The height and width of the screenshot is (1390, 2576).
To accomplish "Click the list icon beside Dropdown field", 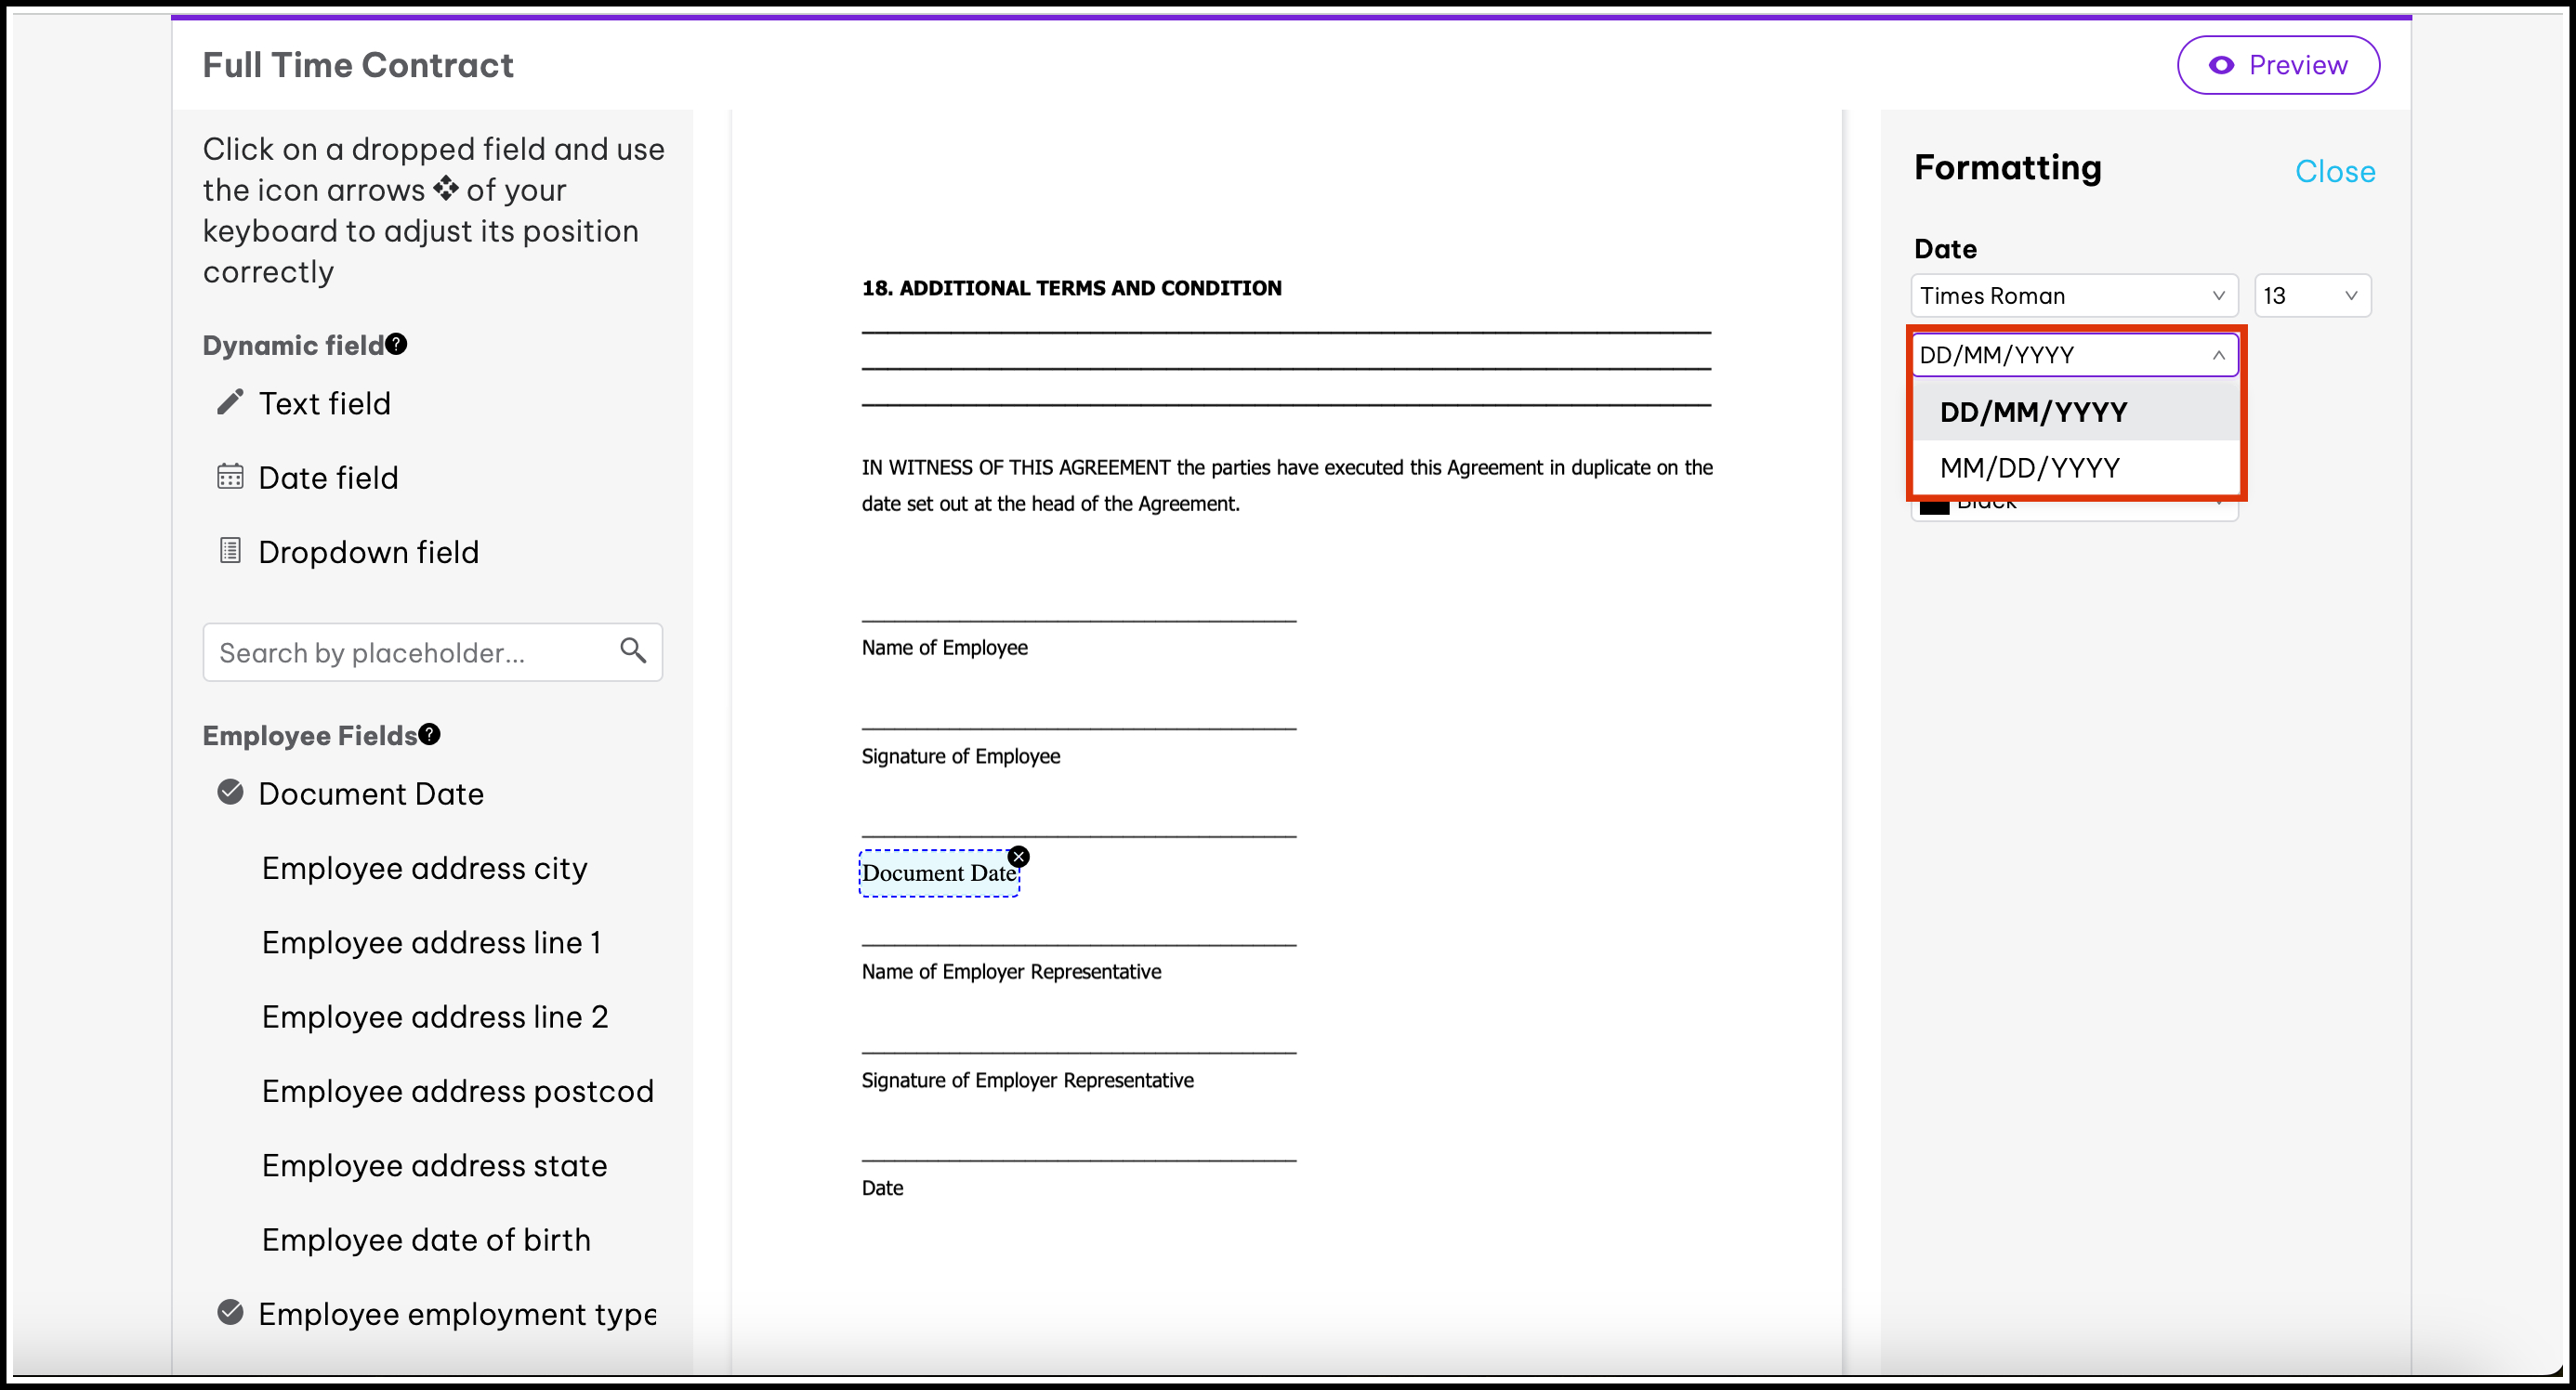I will [230, 551].
